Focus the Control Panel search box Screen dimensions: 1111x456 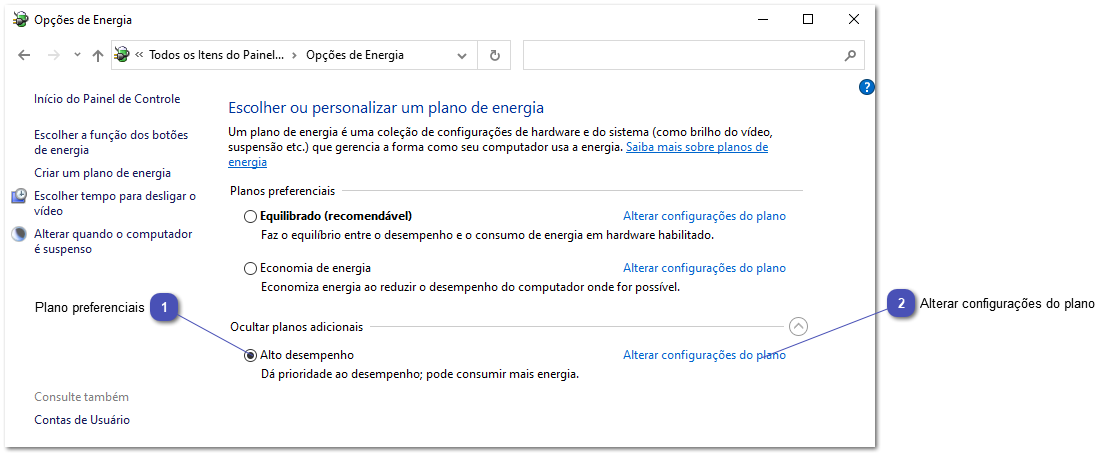694,55
